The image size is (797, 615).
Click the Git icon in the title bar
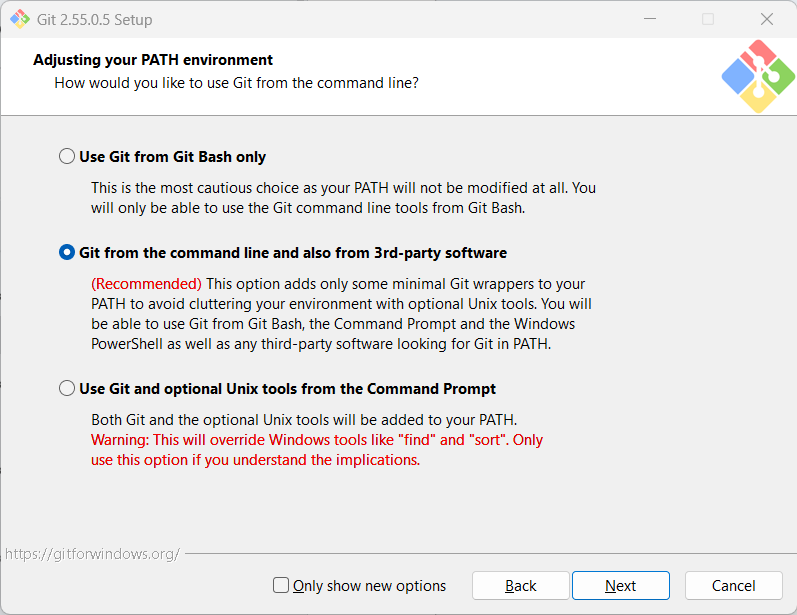point(20,19)
